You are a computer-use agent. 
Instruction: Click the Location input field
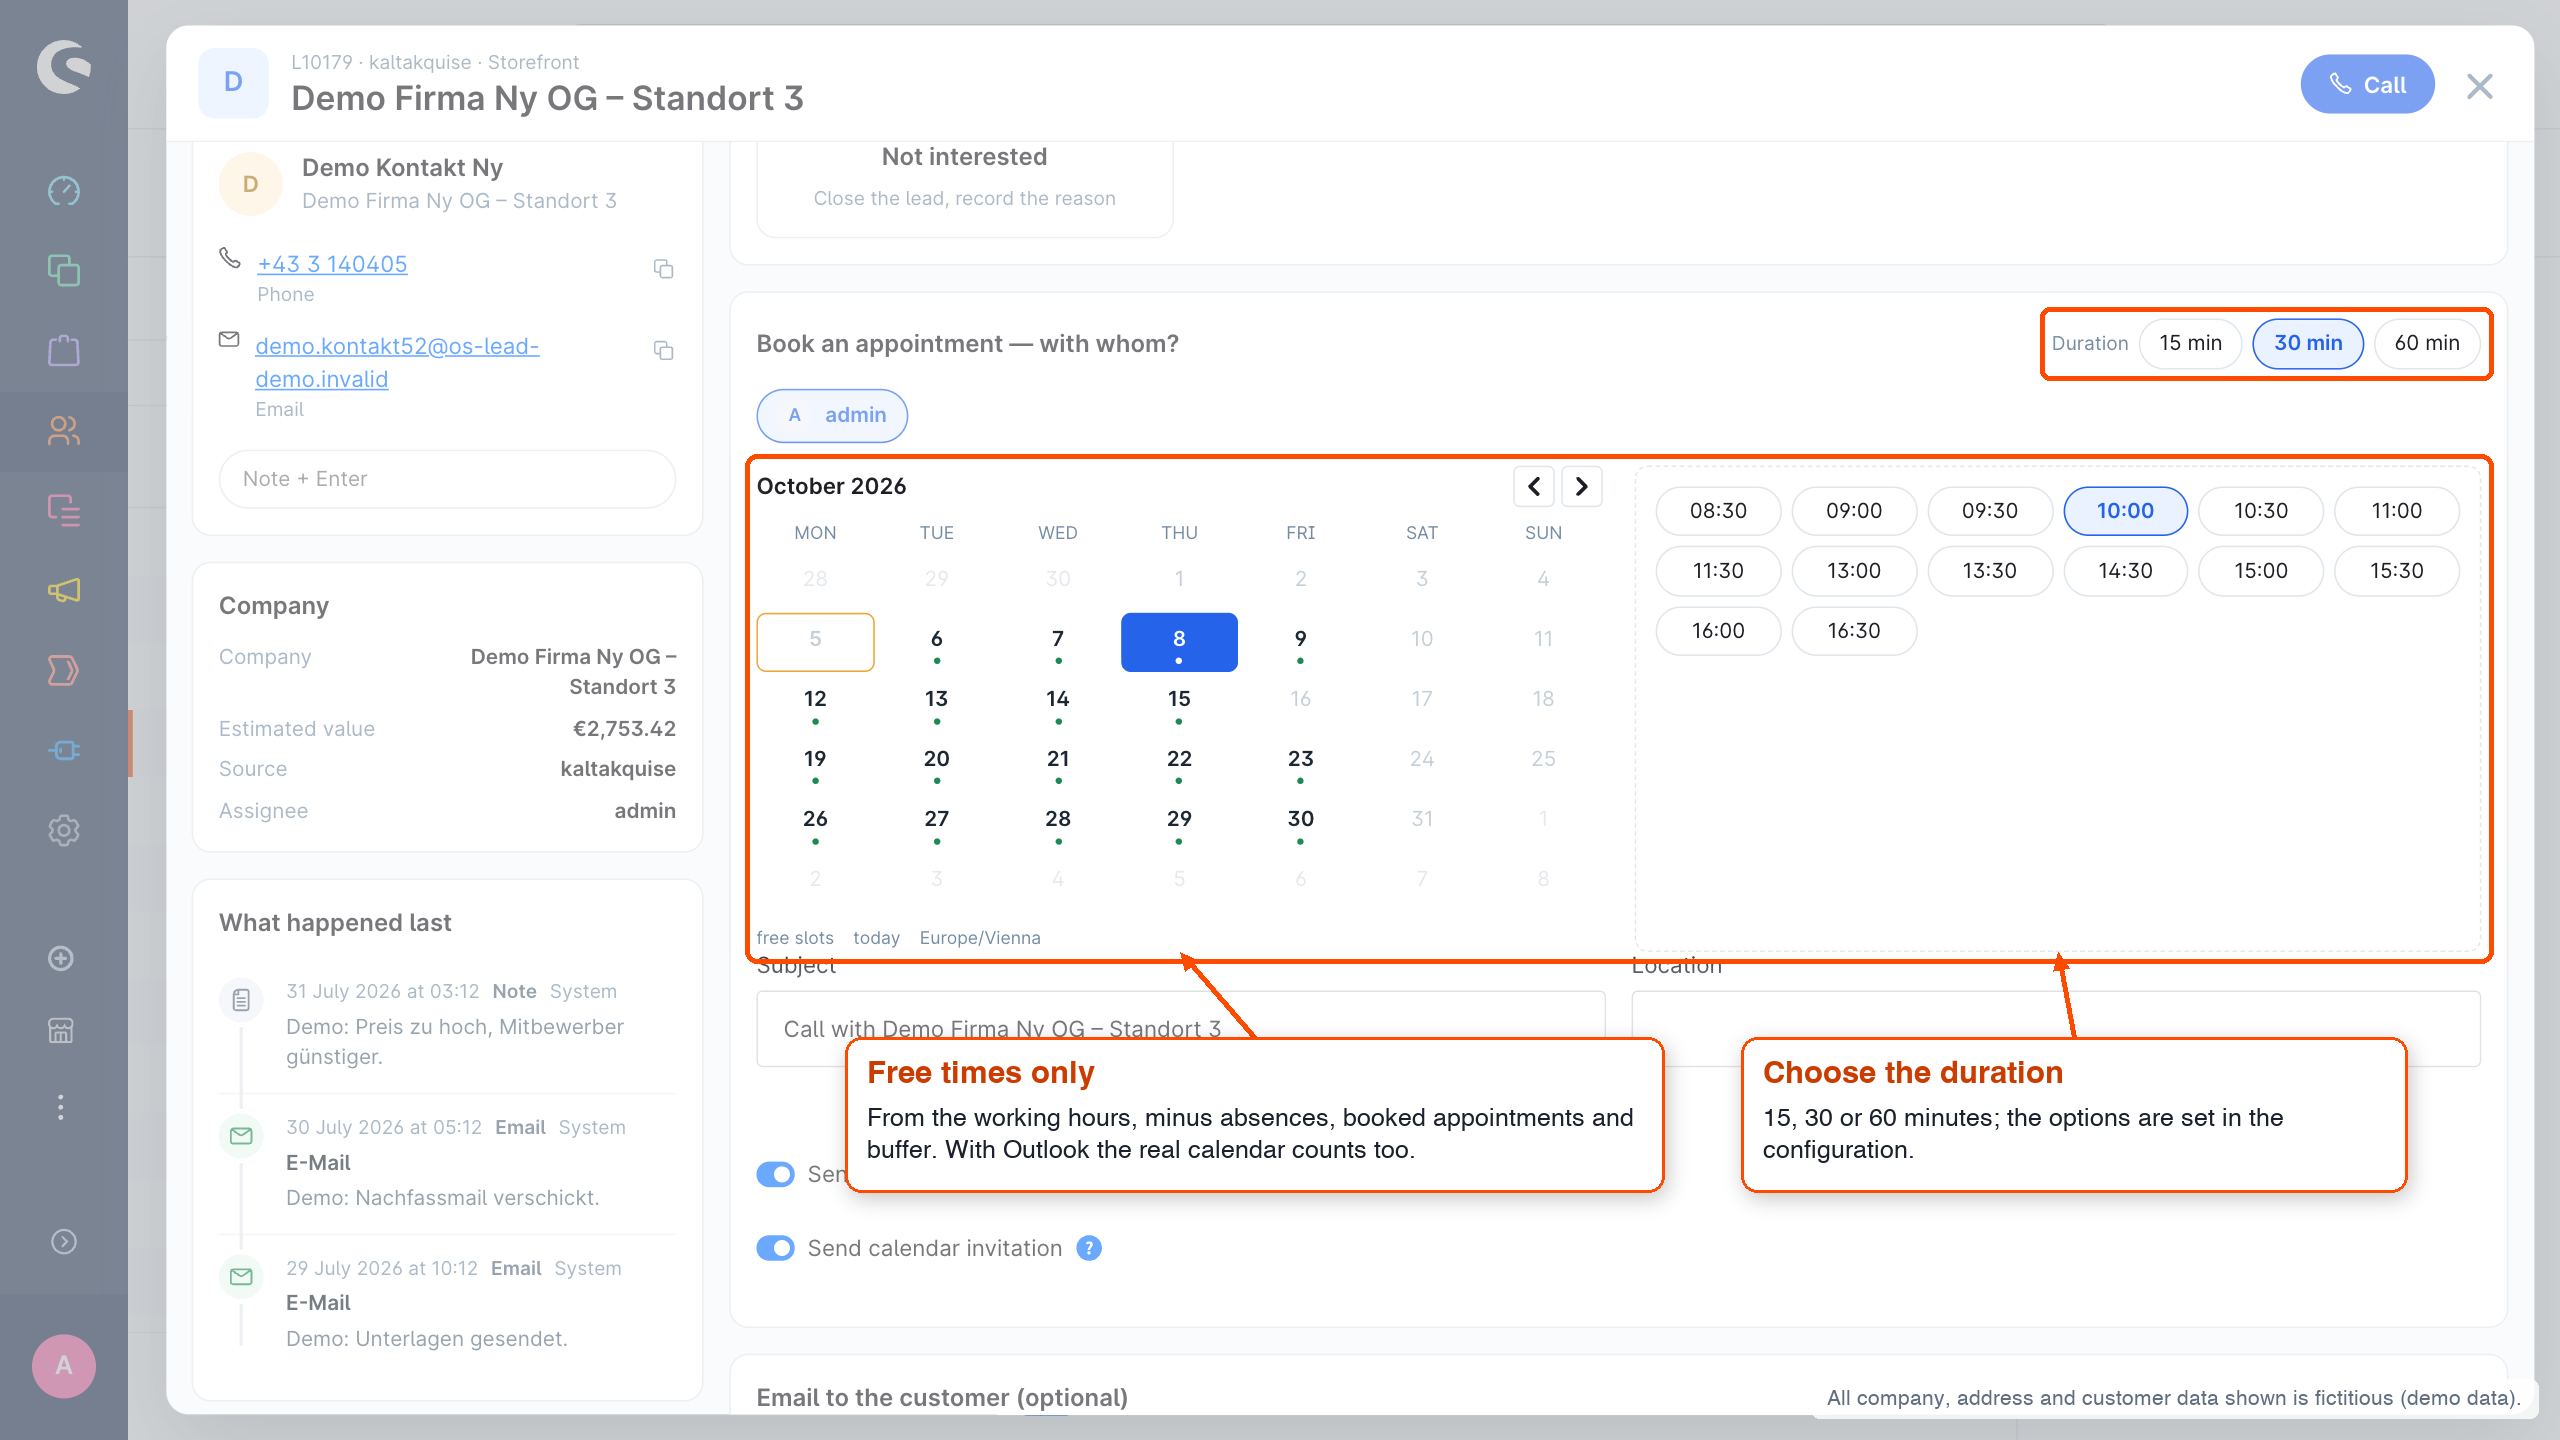(2055, 1029)
